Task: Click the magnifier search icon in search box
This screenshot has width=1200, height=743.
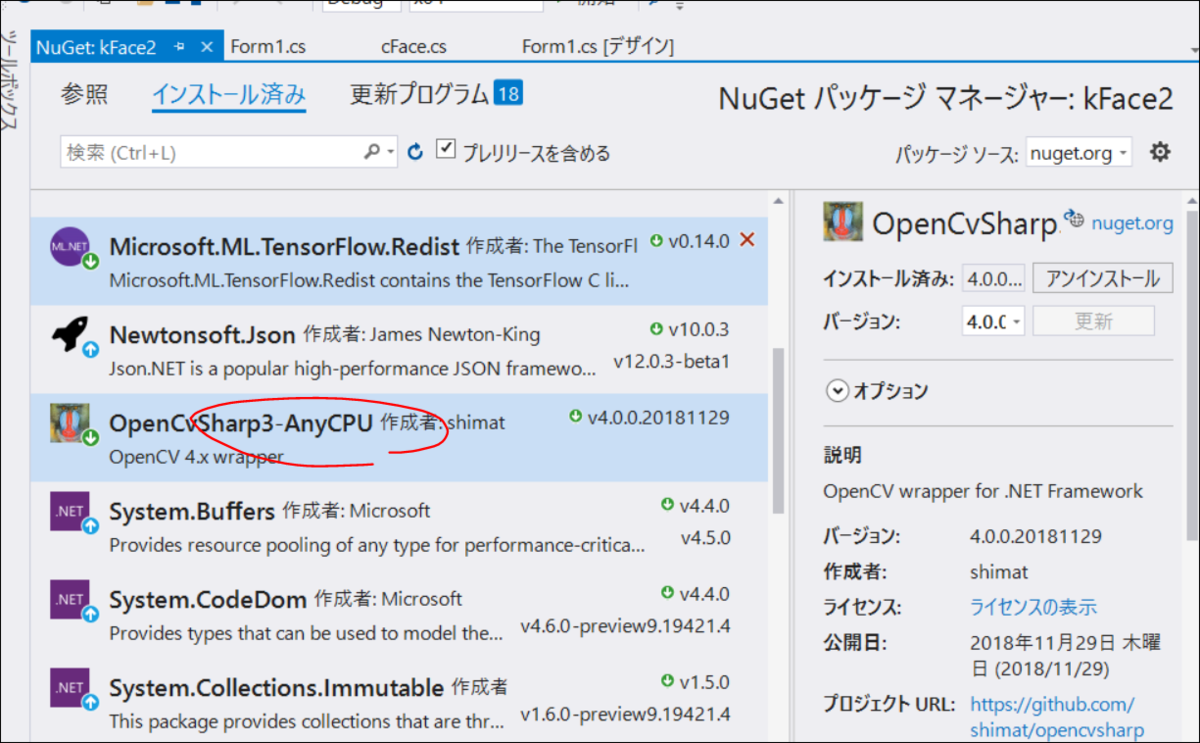Action: pyautogui.click(x=371, y=152)
